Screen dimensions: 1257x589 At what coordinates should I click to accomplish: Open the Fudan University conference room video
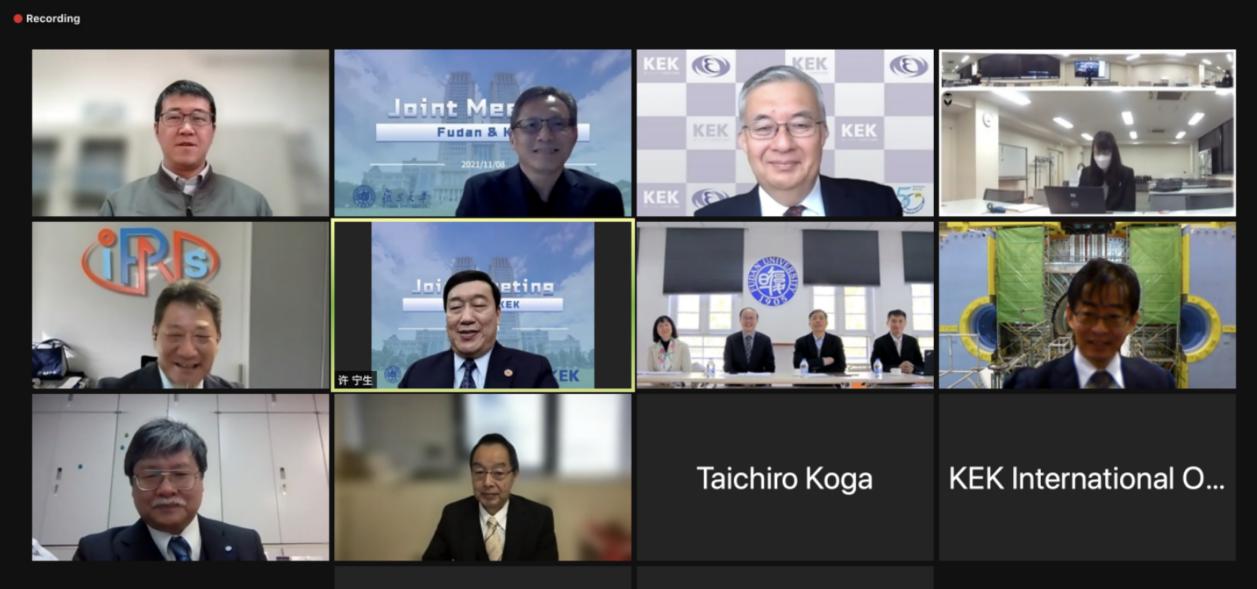785,305
